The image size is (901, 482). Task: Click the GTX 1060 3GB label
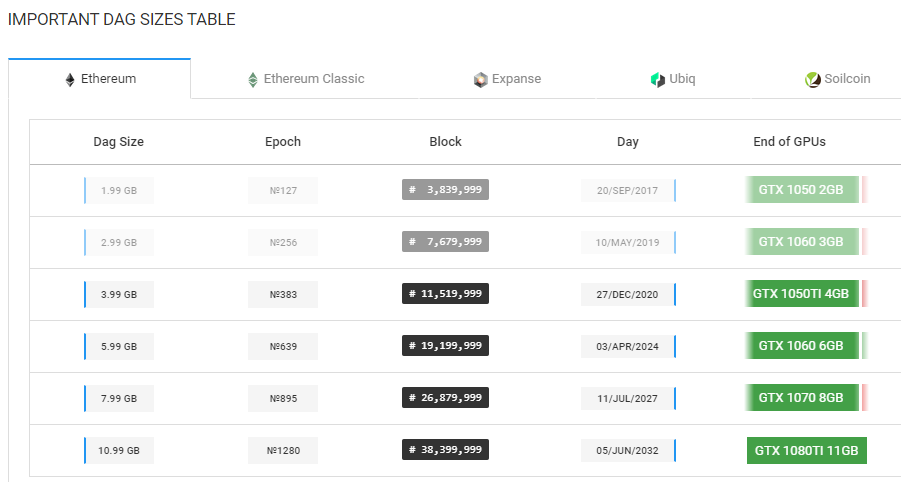(801, 242)
